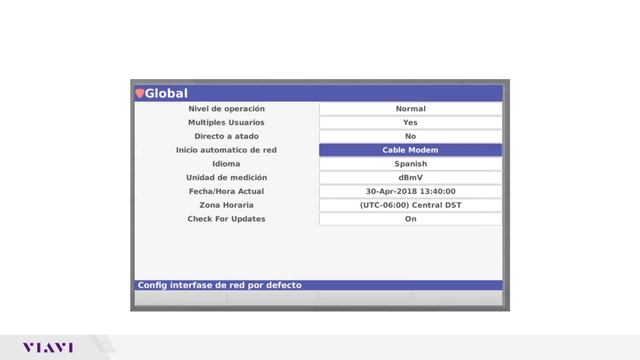This screenshot has height=360, width=640.
Task: Click the Unidad de medición label
Action: tap(227, 178)
